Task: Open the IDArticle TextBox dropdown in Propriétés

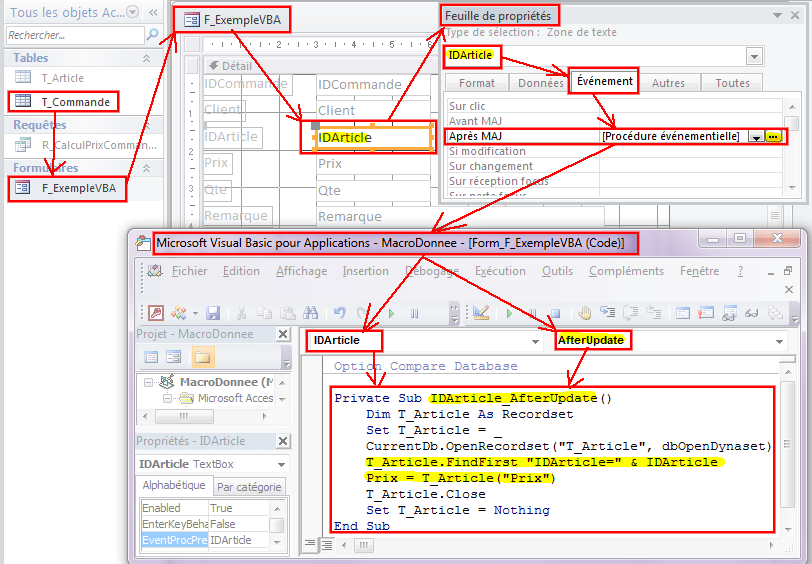Action: tap(281, 464)
